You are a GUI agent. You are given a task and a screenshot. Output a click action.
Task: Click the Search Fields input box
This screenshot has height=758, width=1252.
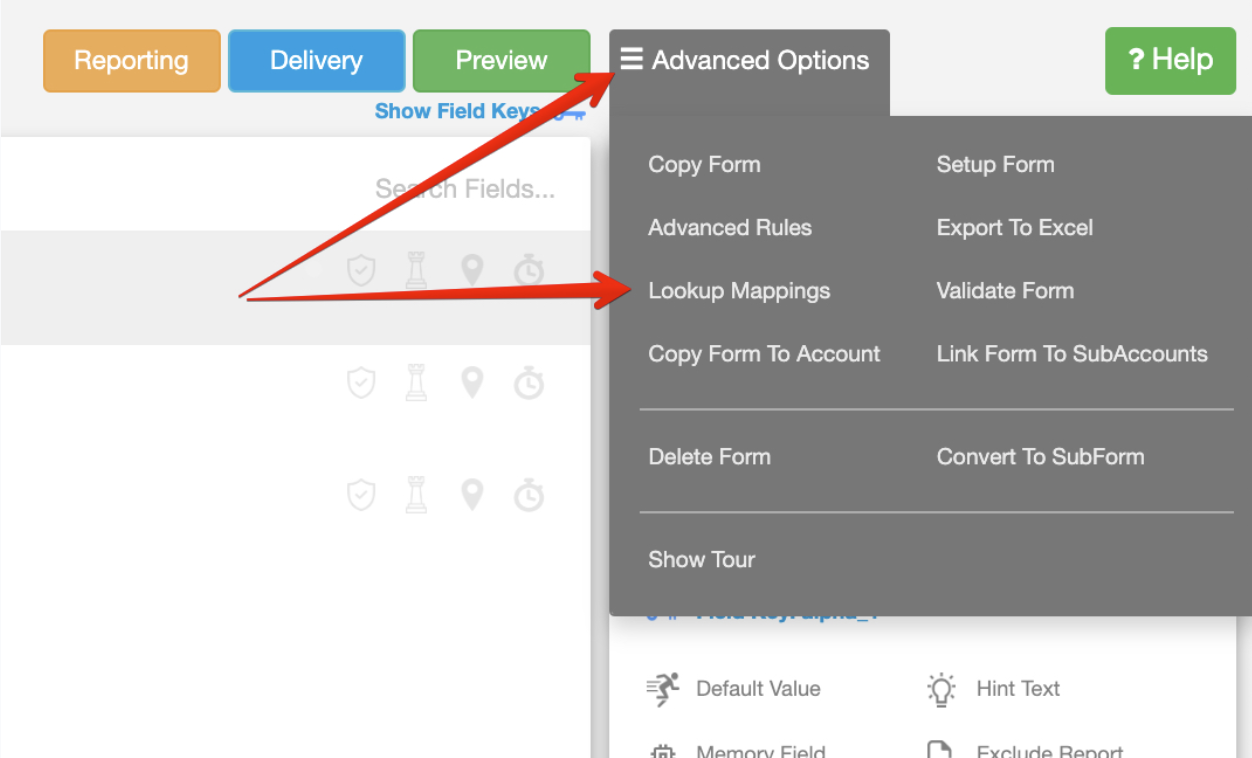(x=466, y=188)
